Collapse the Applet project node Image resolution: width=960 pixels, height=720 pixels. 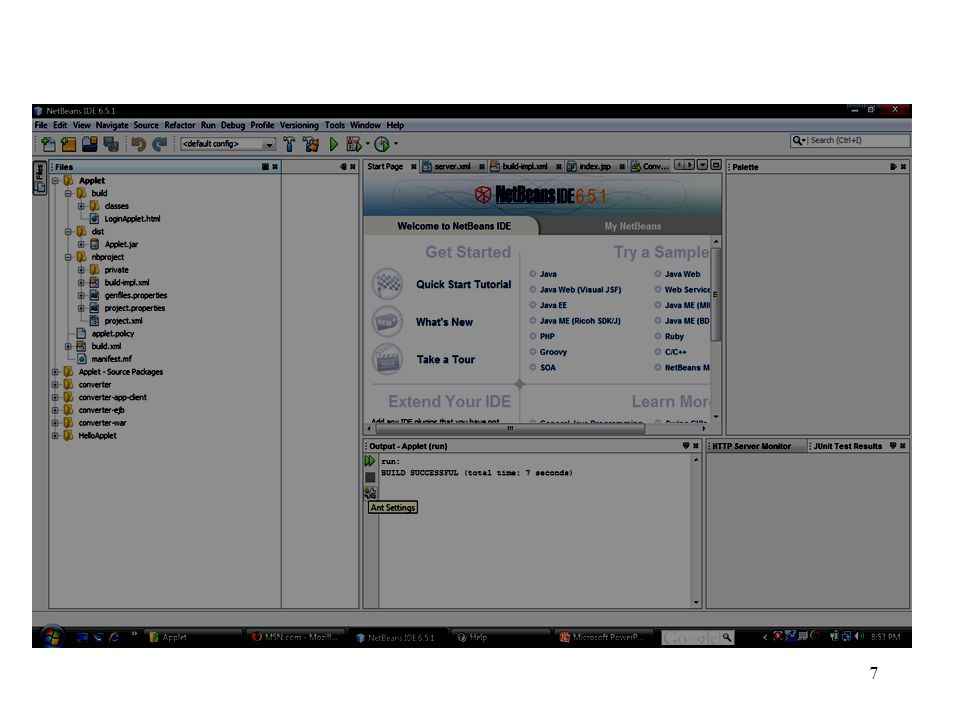click(x=56, y=181)
